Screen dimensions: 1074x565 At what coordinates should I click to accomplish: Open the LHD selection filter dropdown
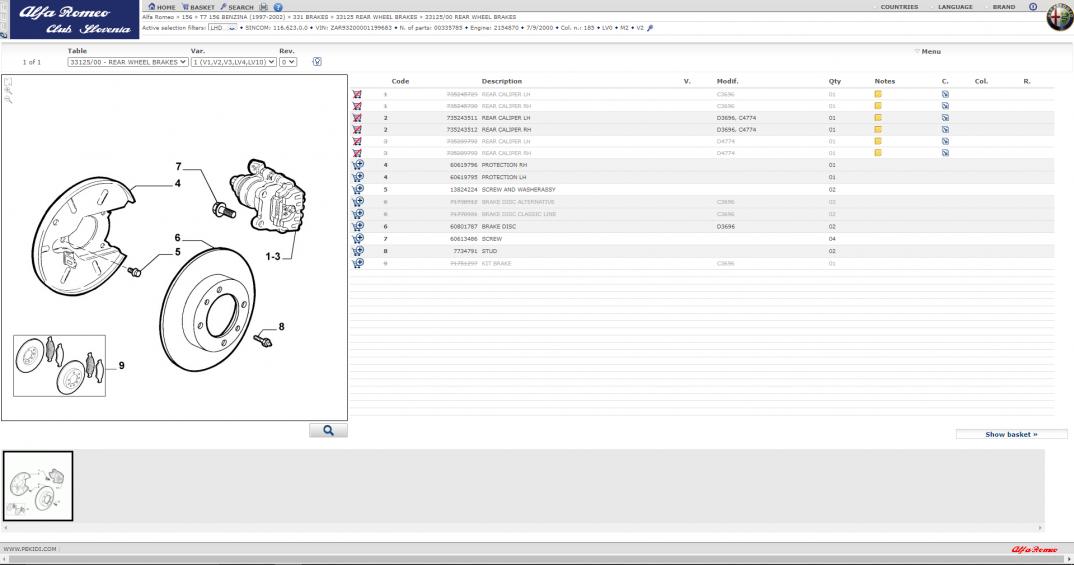223,28
